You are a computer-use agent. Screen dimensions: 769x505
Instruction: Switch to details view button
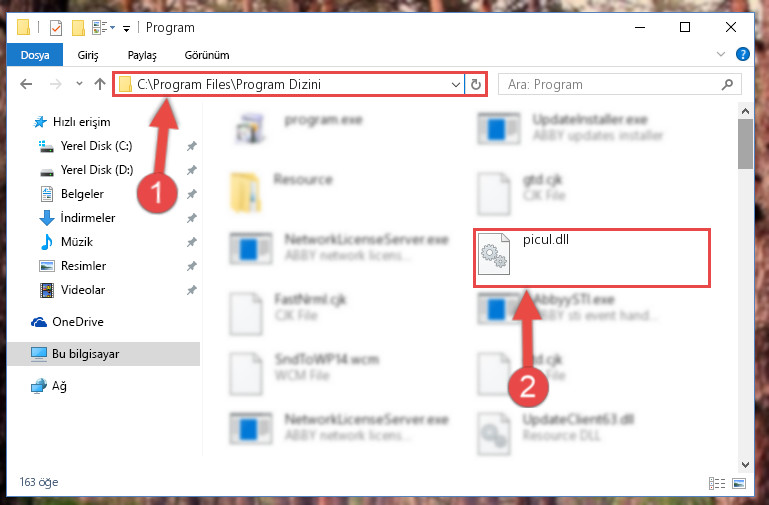click(x=717, y=483)
